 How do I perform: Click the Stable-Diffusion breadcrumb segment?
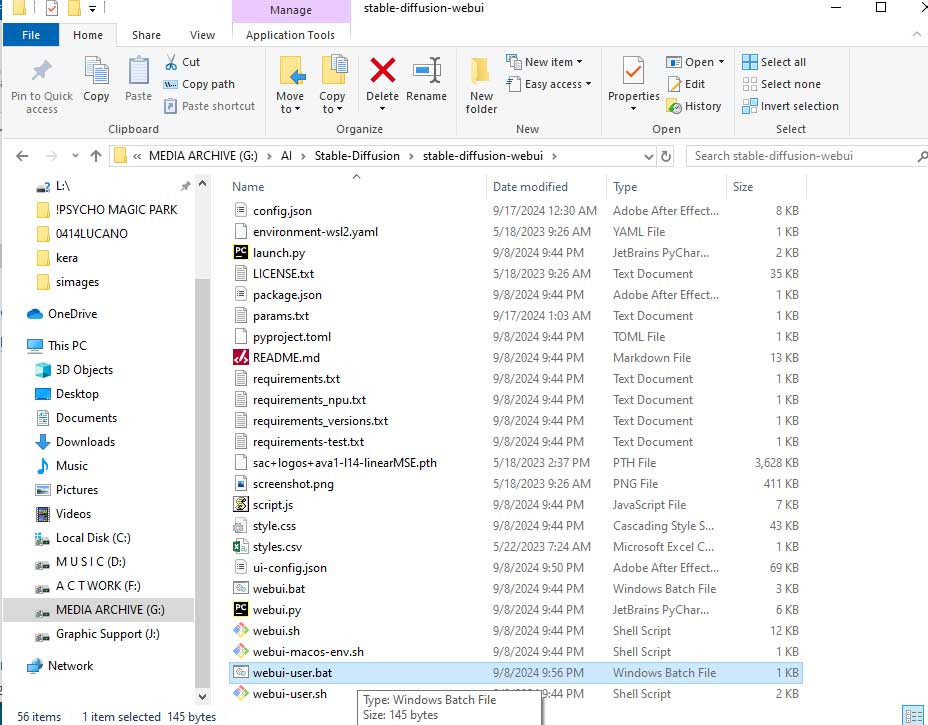coord(357,156)
